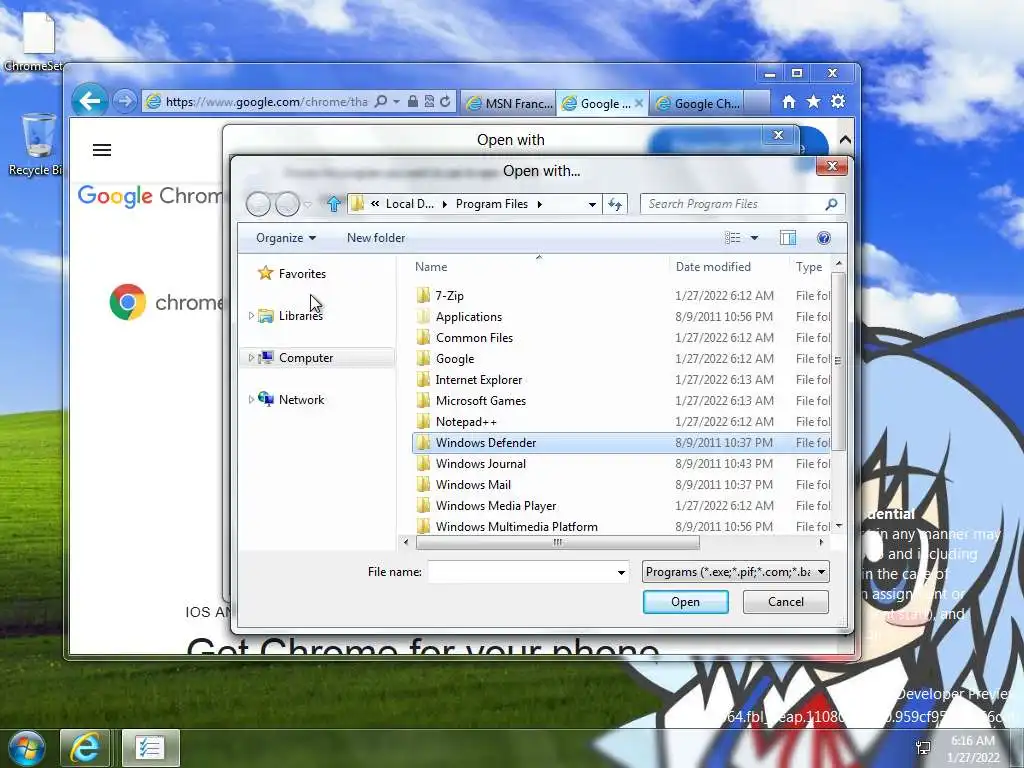1024x768 pixels.
Task: Switch to the Google Ch... tab
Action: coord(698,103)
